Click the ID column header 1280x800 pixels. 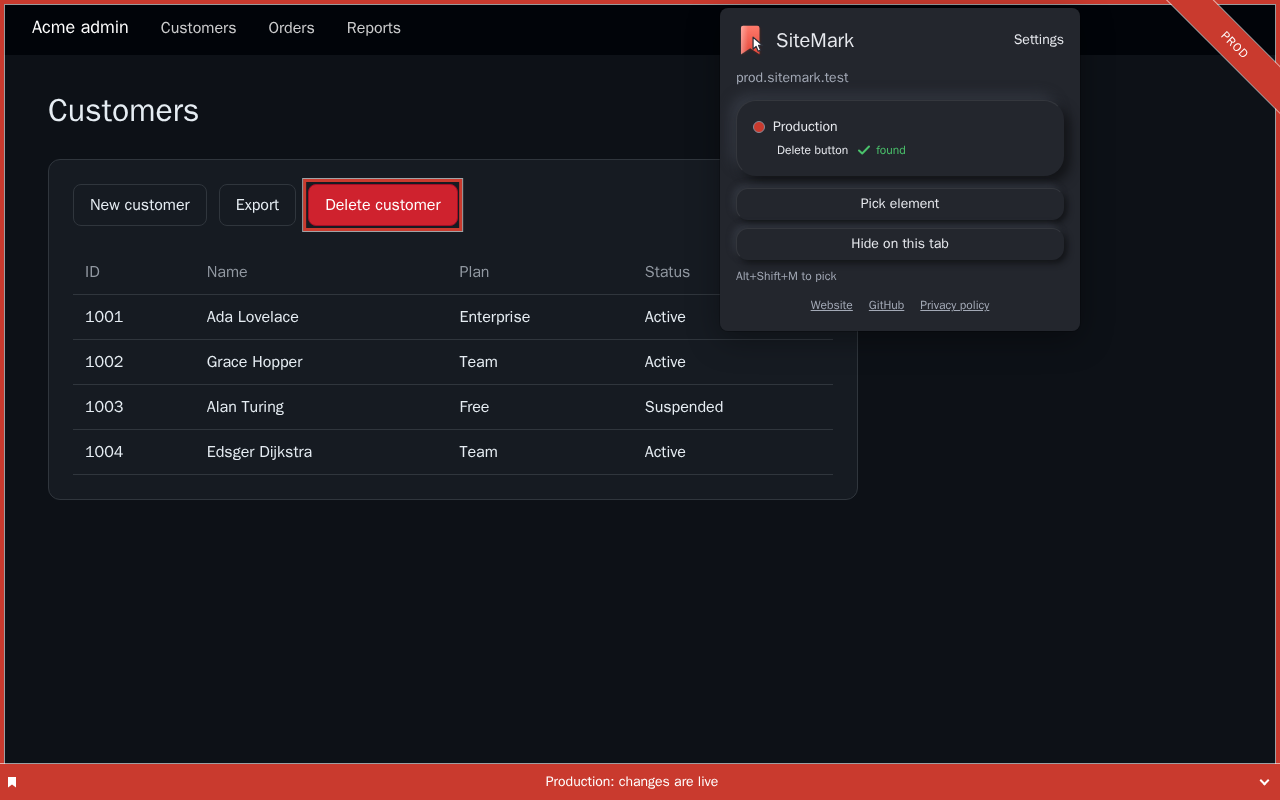[92, 272]
